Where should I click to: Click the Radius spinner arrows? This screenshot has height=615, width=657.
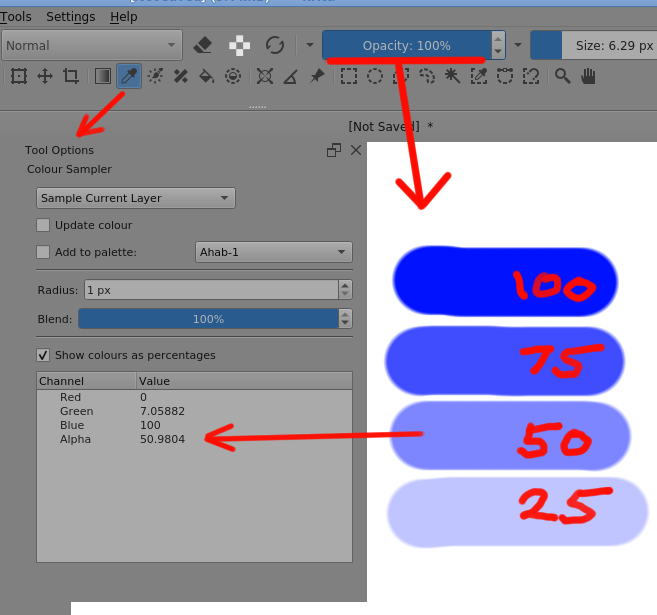click(345, 289)
